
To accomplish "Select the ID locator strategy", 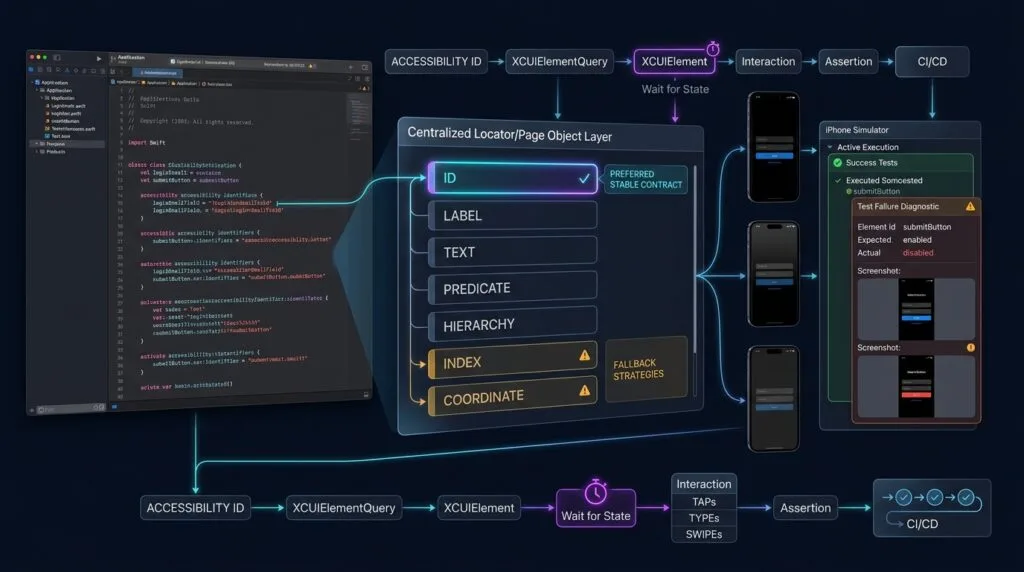I will coord(513,178).
